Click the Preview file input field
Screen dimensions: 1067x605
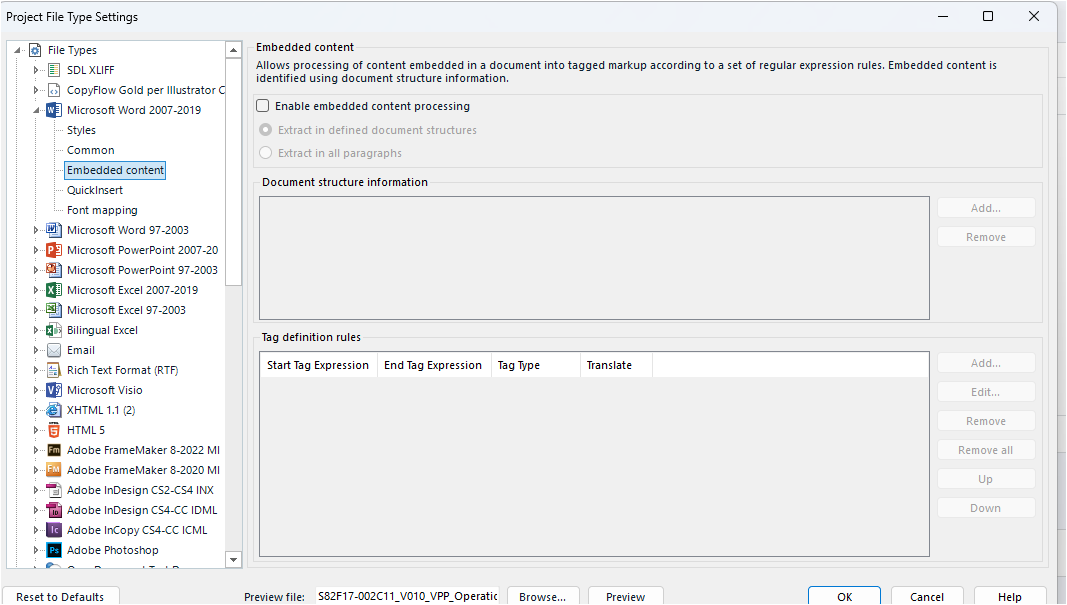(x=406, y=595)
